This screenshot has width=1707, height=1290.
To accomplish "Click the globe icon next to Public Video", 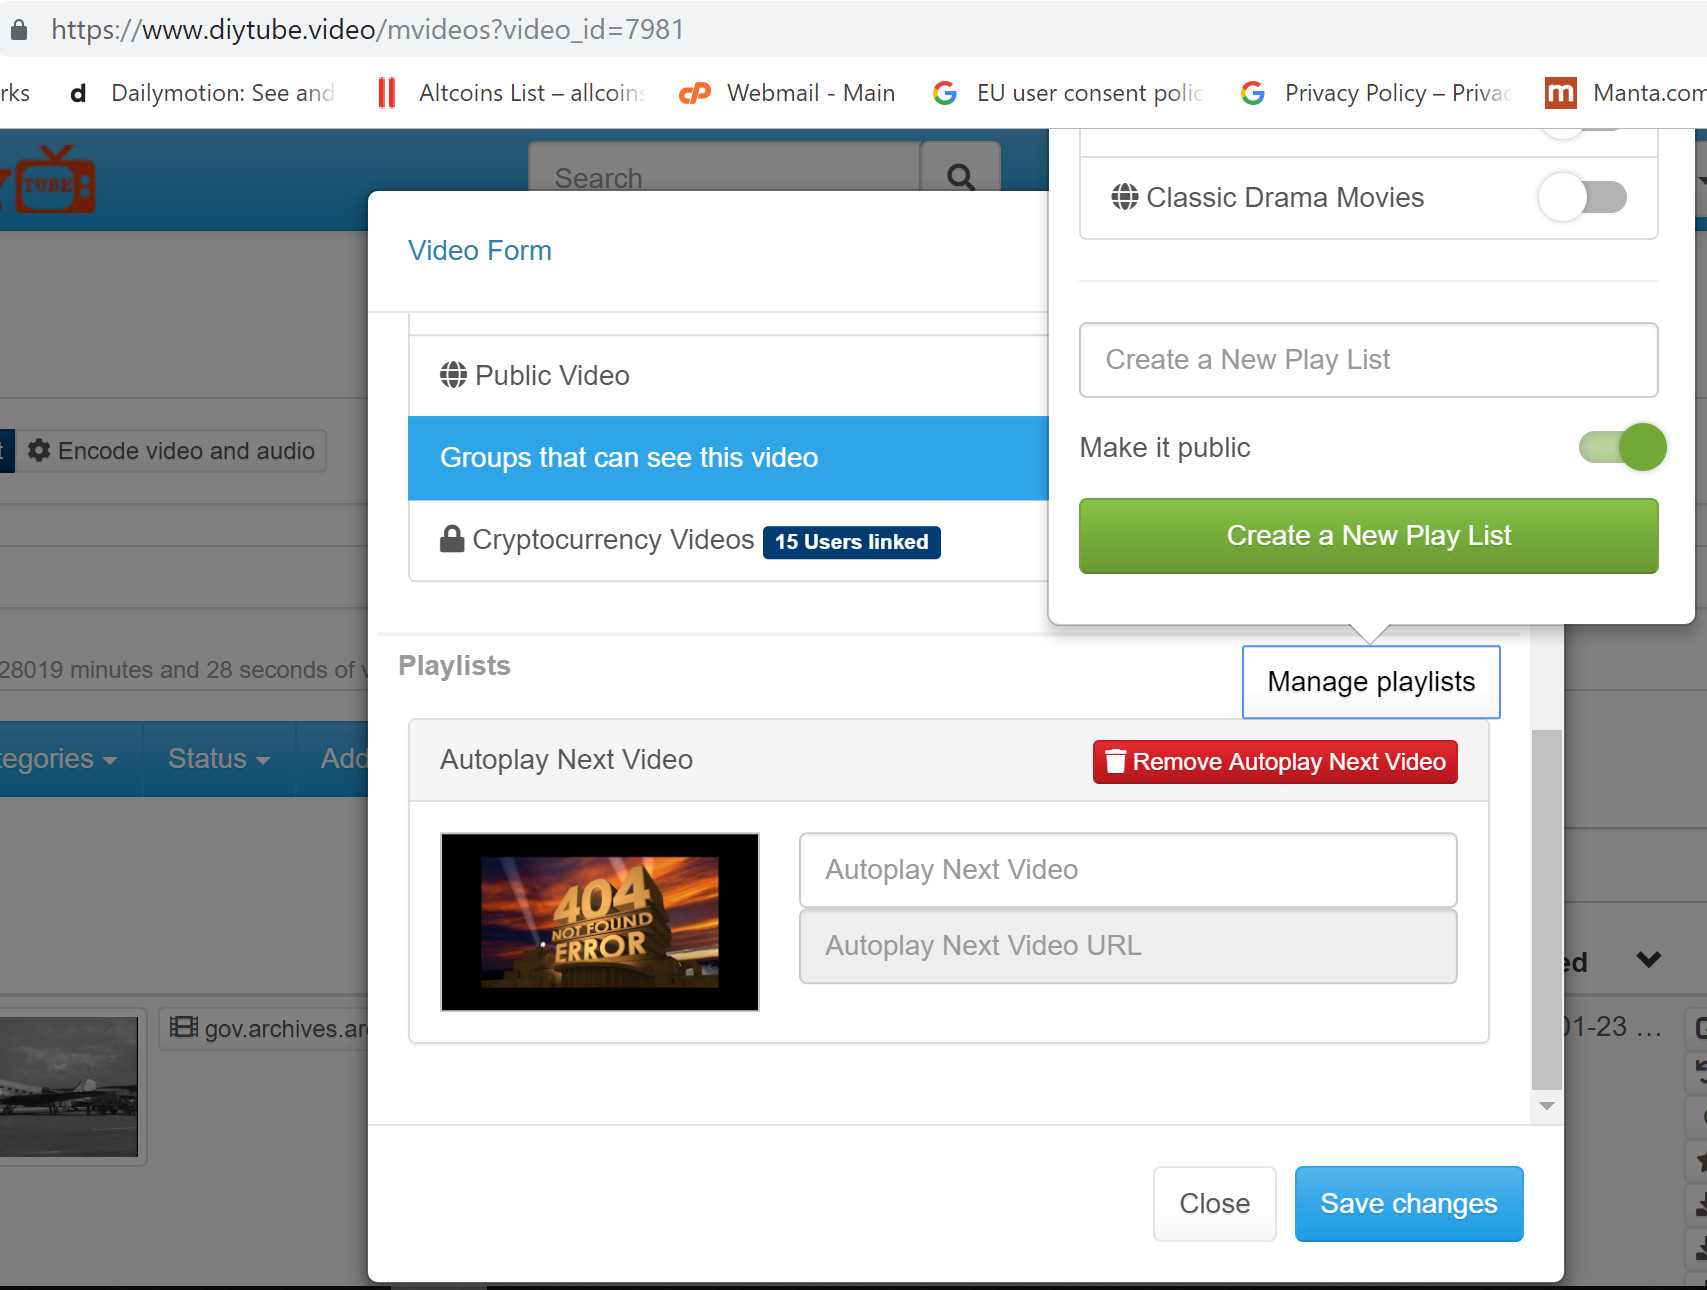I will pos(452,374).
